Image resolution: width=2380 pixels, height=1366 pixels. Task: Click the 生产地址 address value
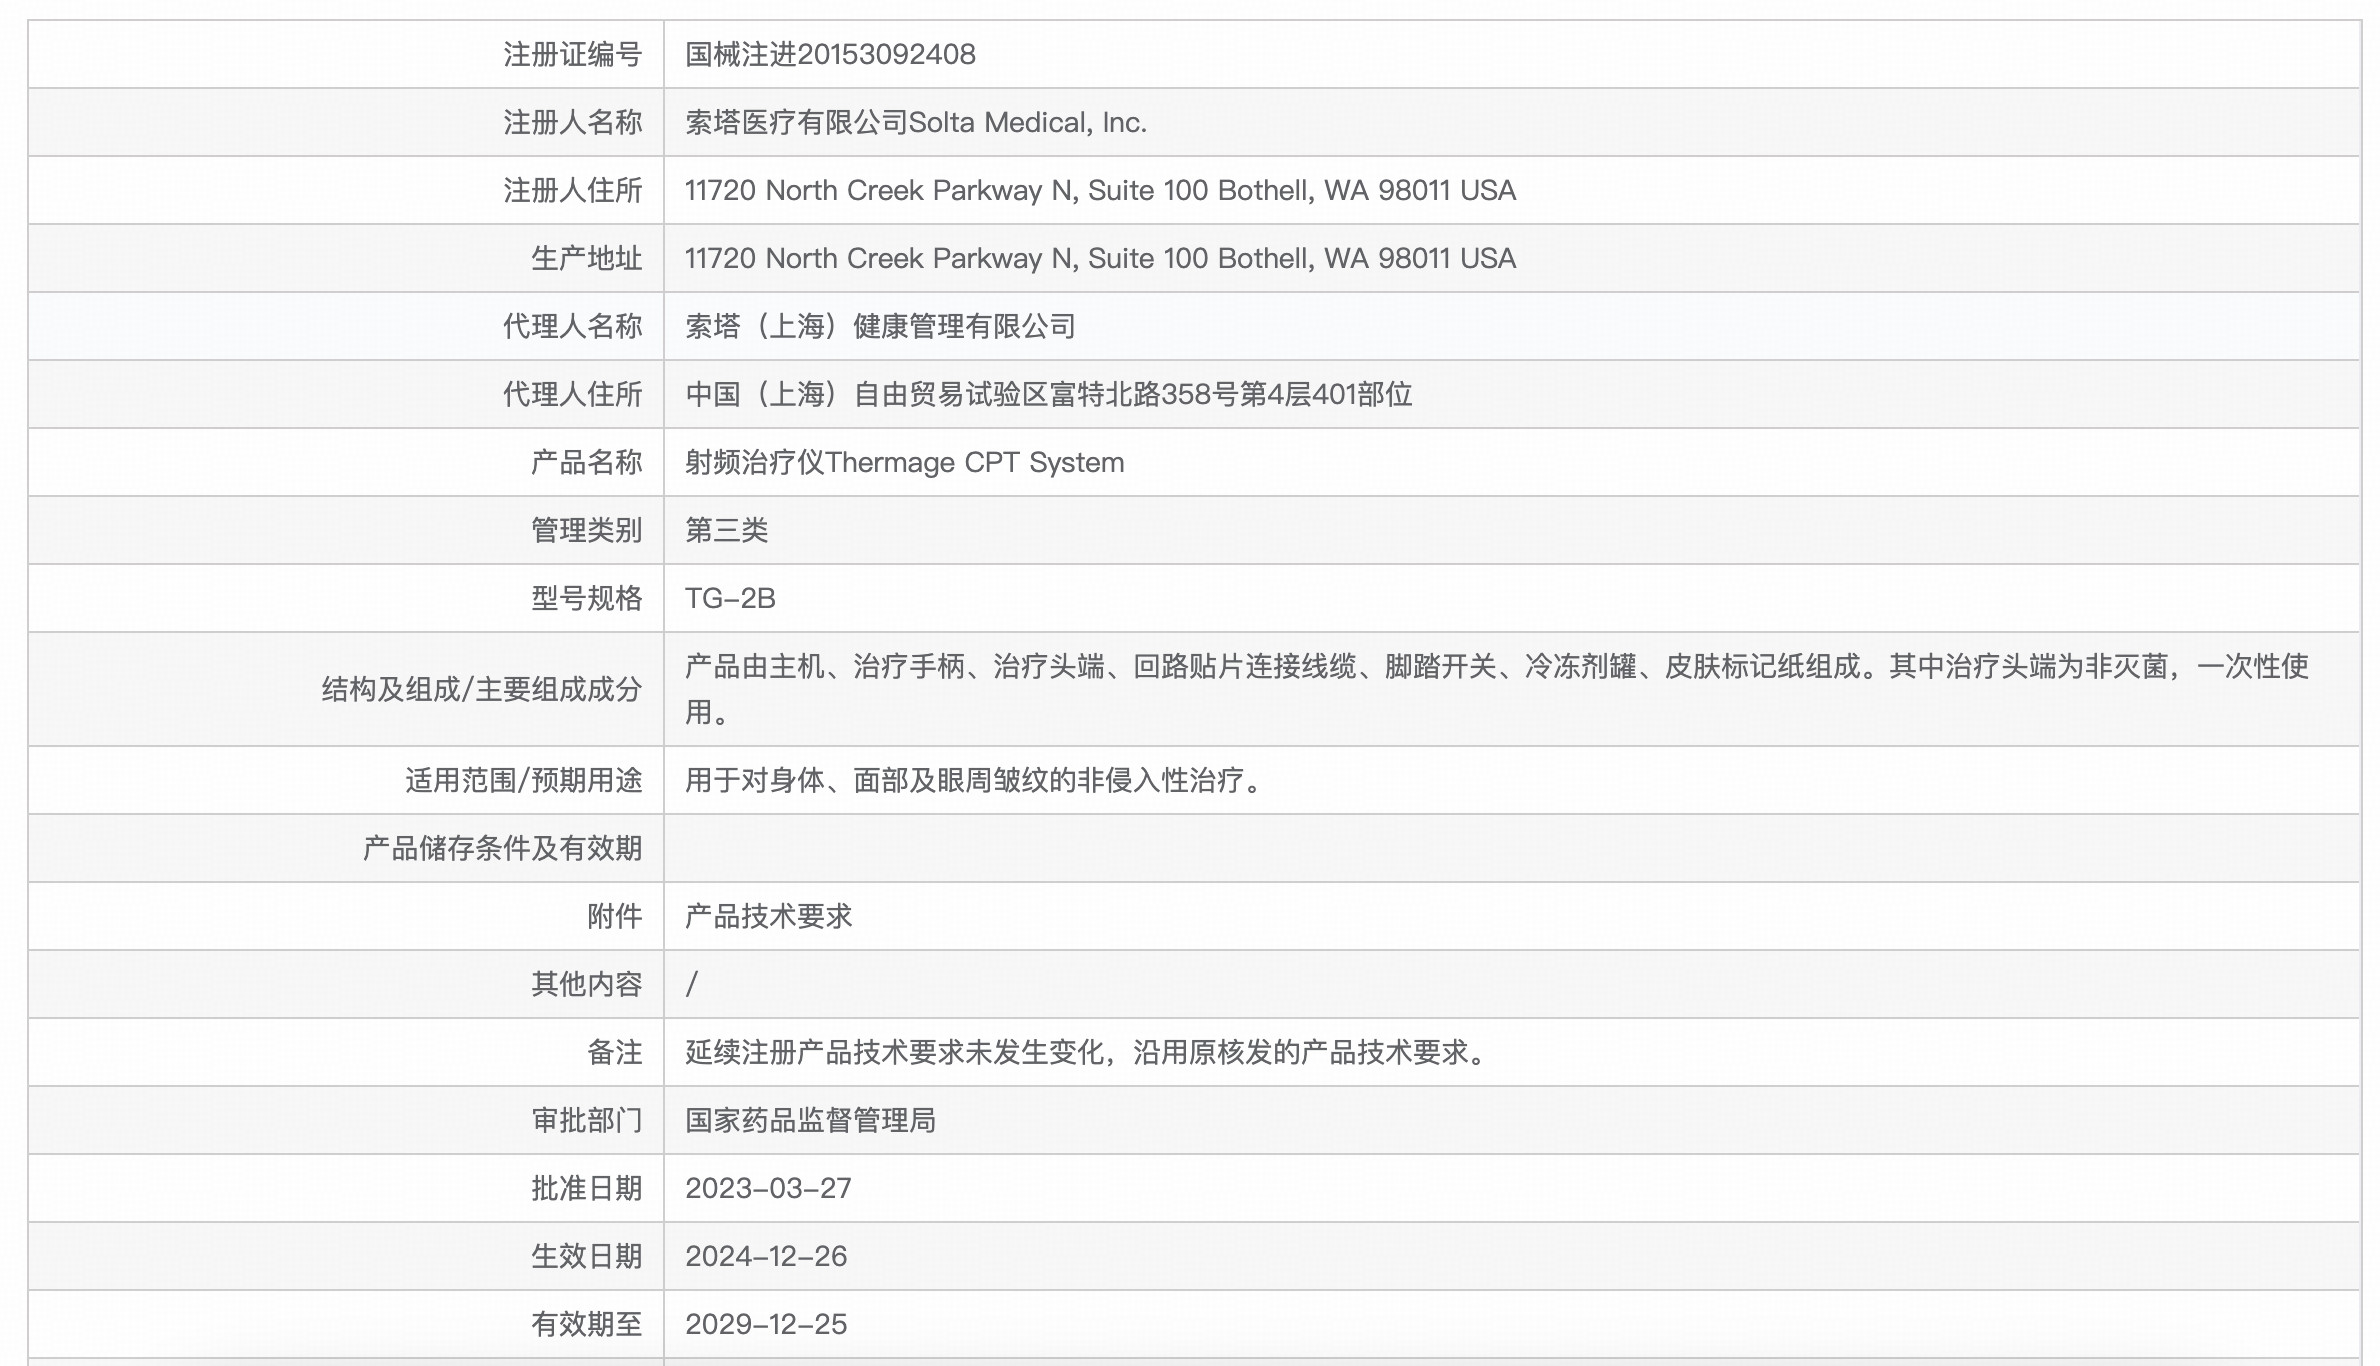click(x=1099, y=258)
